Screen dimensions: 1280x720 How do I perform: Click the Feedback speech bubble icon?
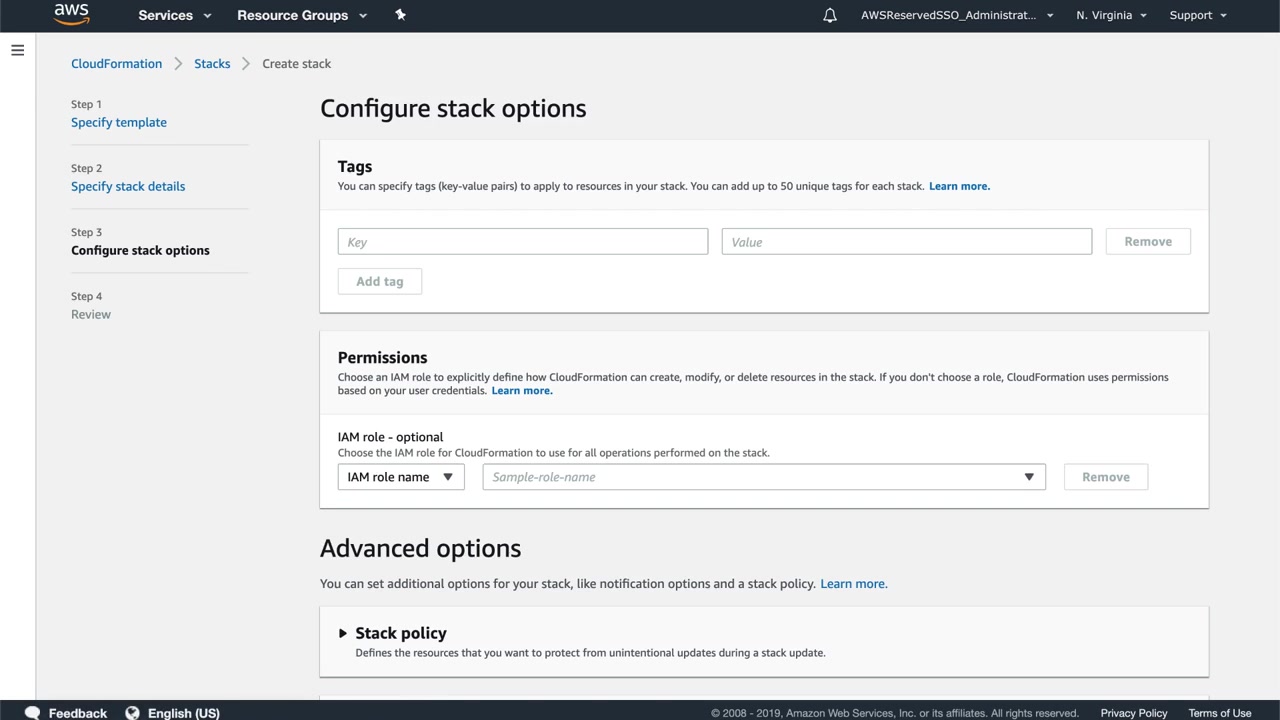tap(32, 713)
